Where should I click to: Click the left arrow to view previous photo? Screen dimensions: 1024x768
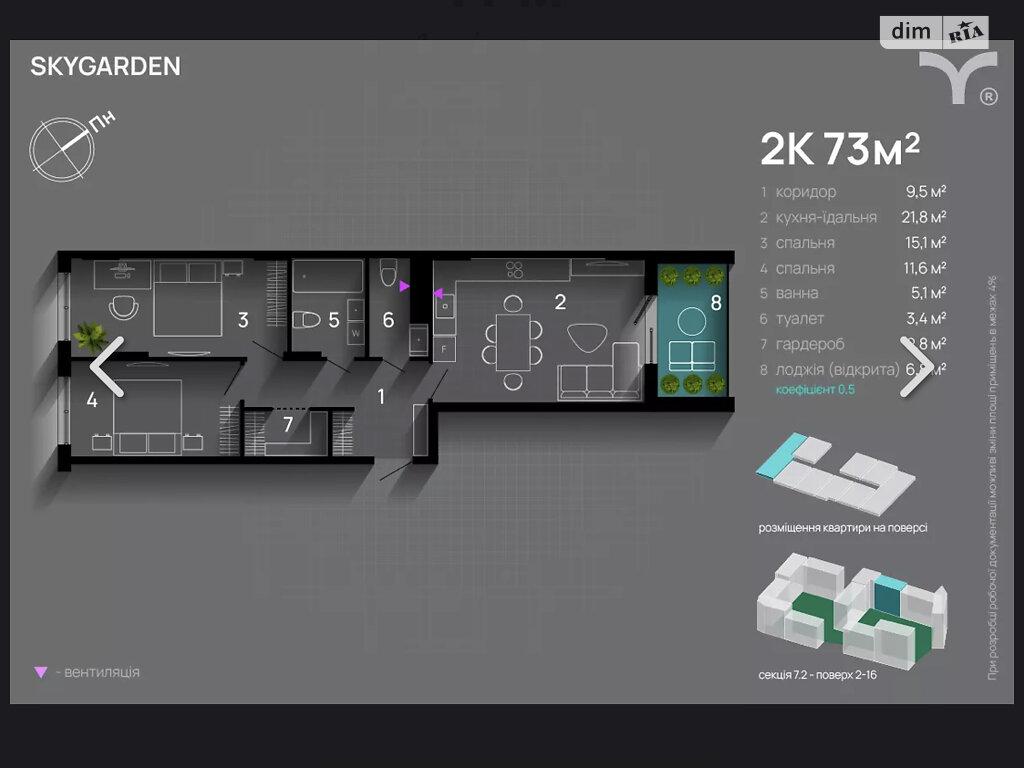(108, 367)
